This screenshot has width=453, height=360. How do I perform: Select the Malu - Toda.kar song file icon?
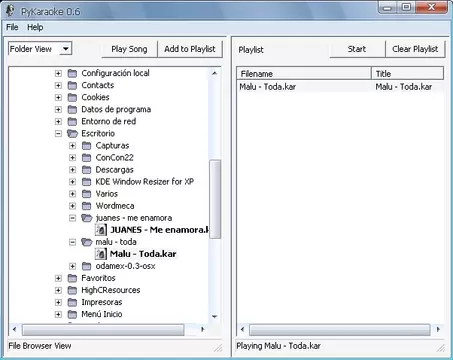point(101,254)
